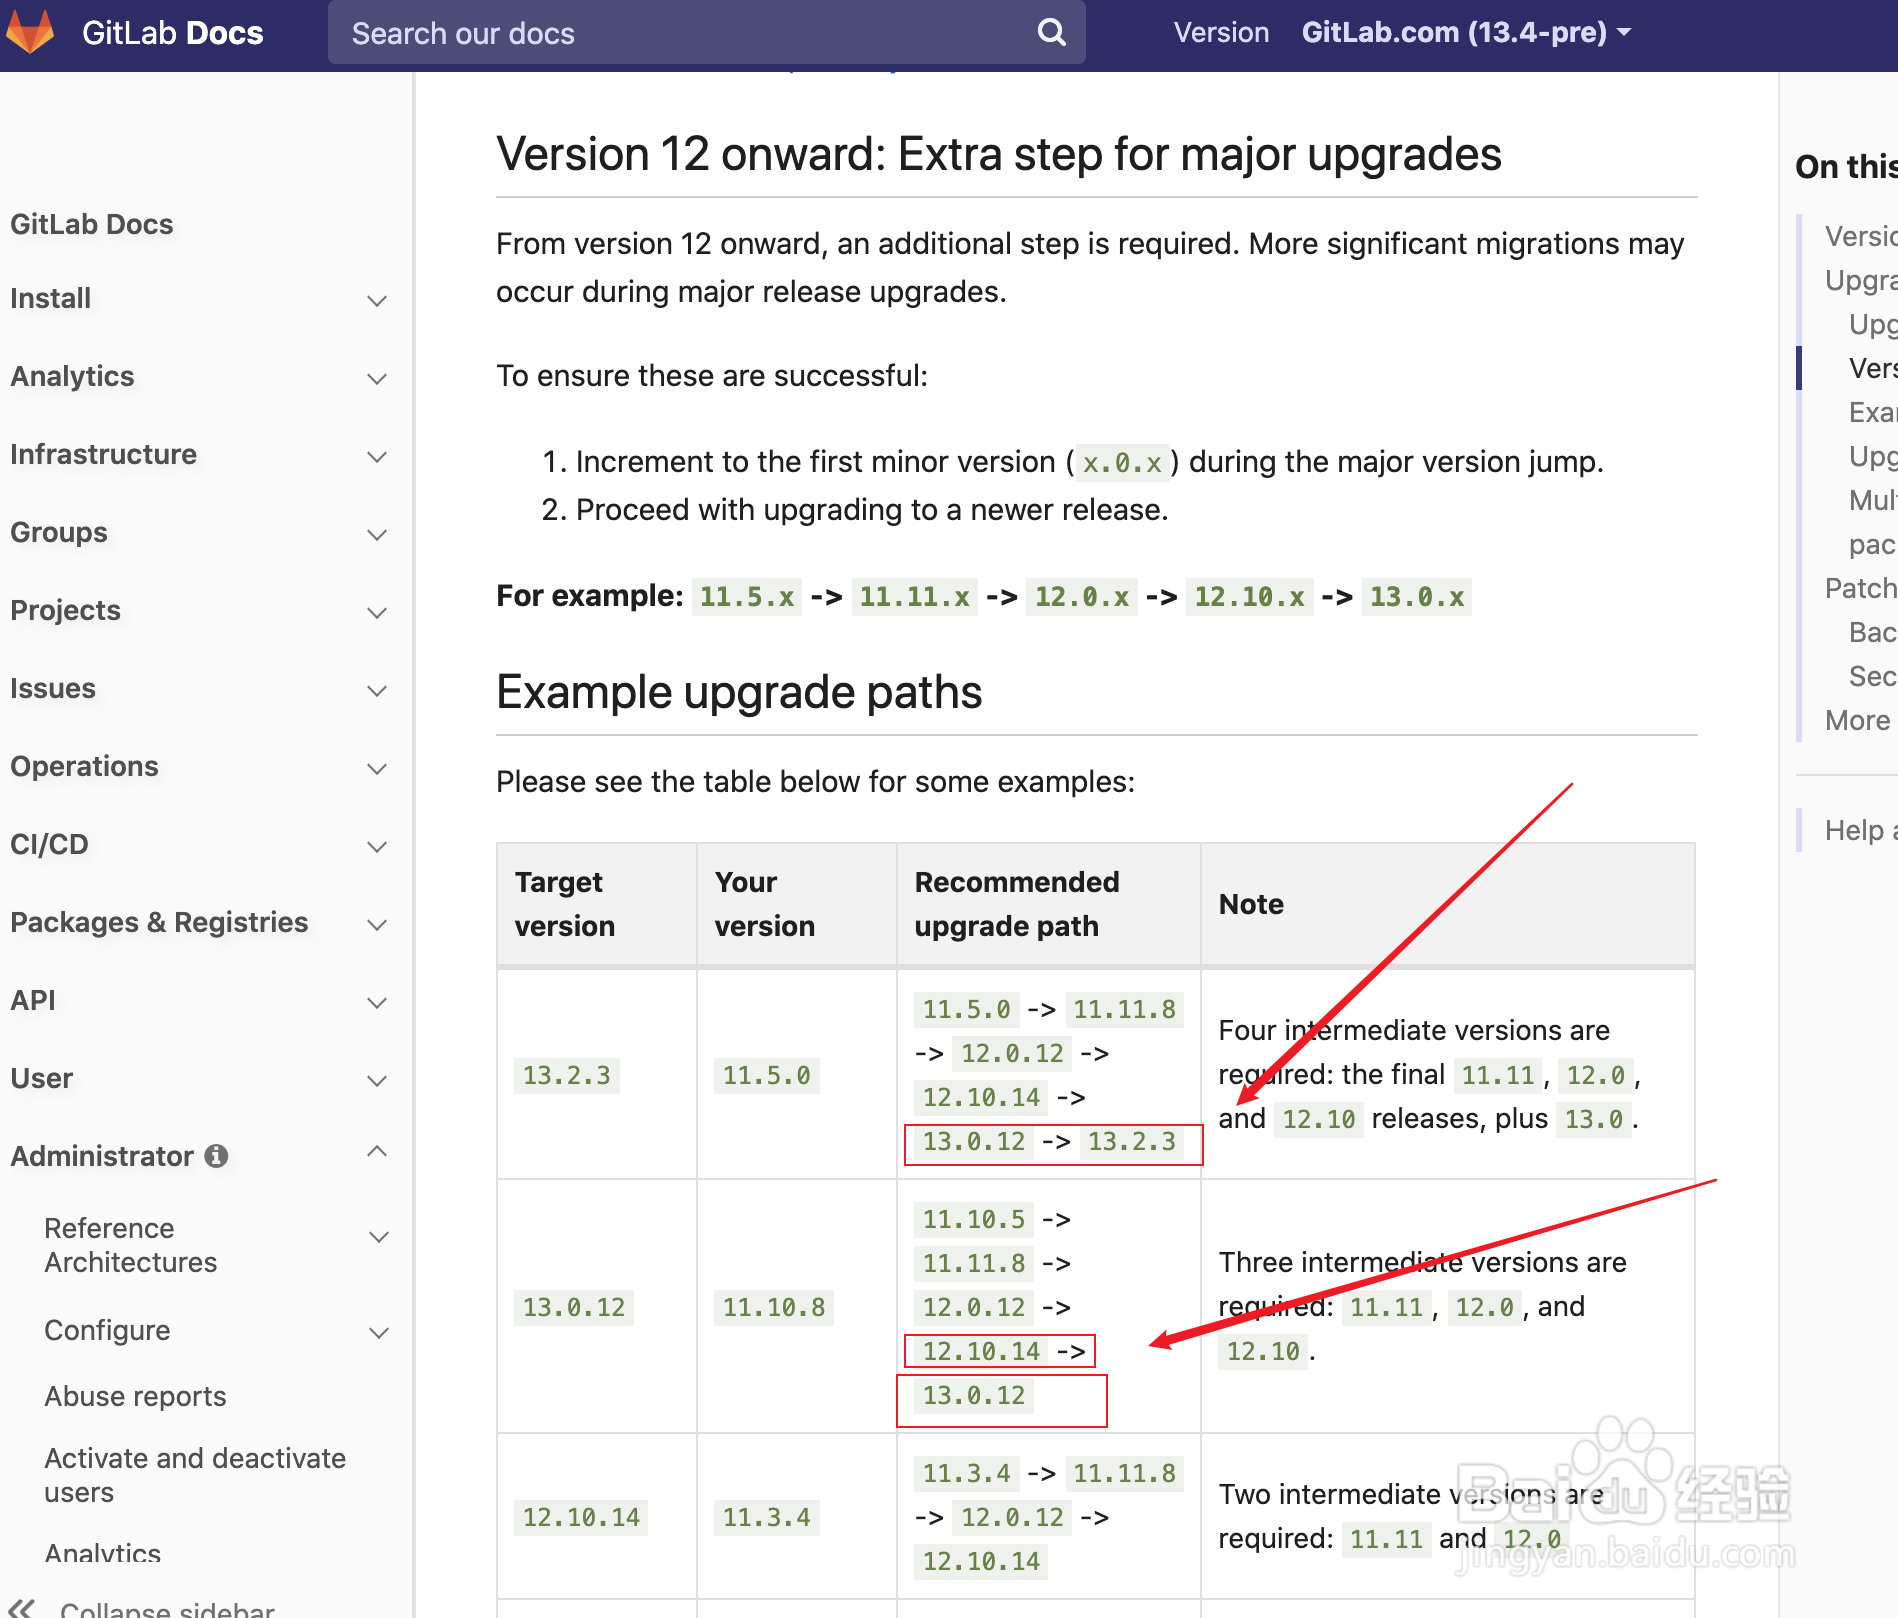
Task: Expand the API section chevron
Action: click(377, 1002)
